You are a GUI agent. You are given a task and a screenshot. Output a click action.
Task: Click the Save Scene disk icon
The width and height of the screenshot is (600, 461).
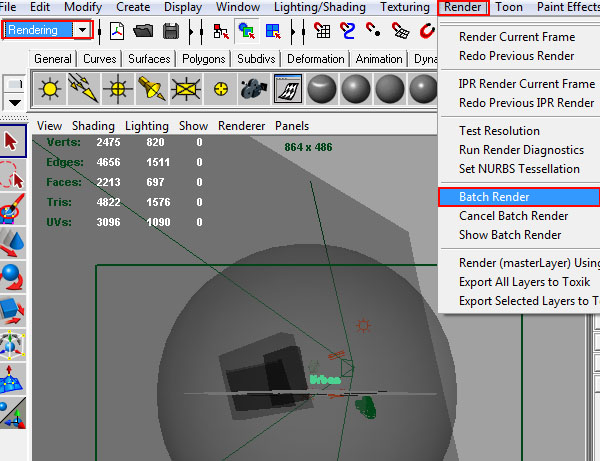171,31
